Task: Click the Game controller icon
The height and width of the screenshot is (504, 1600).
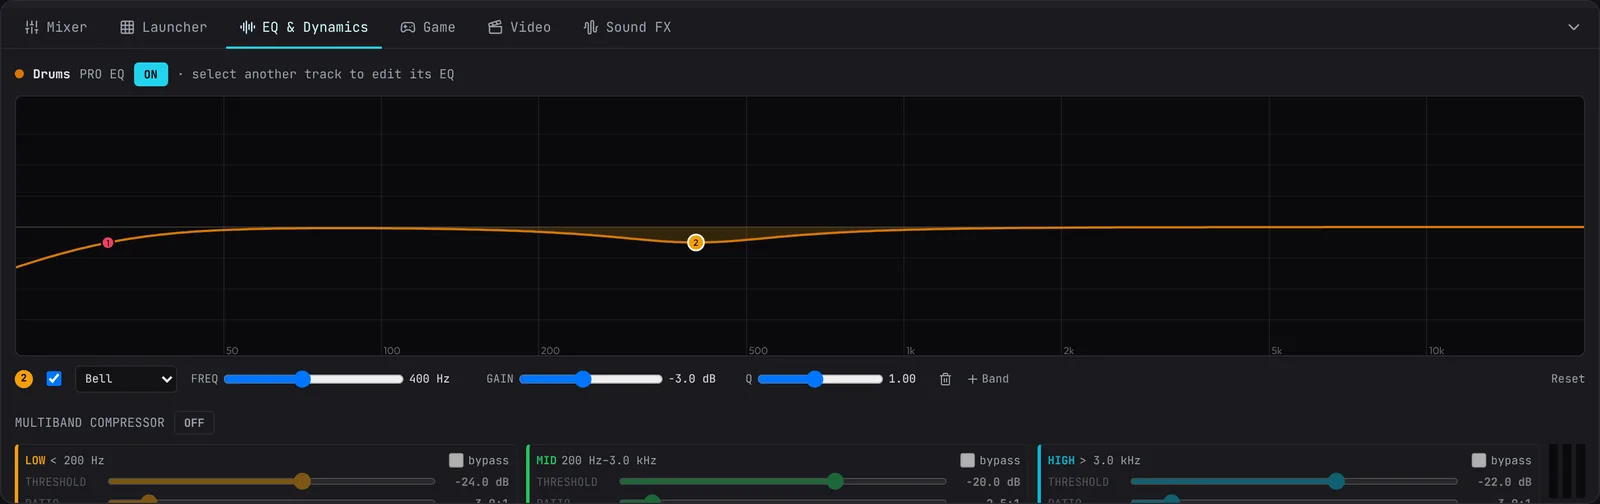Action: (408, 27)
